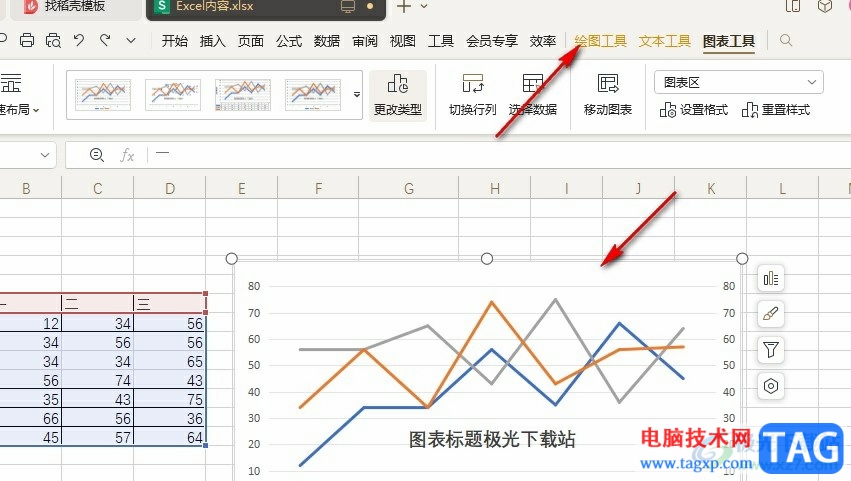Click 设置格式 format button

click(694, 110)
